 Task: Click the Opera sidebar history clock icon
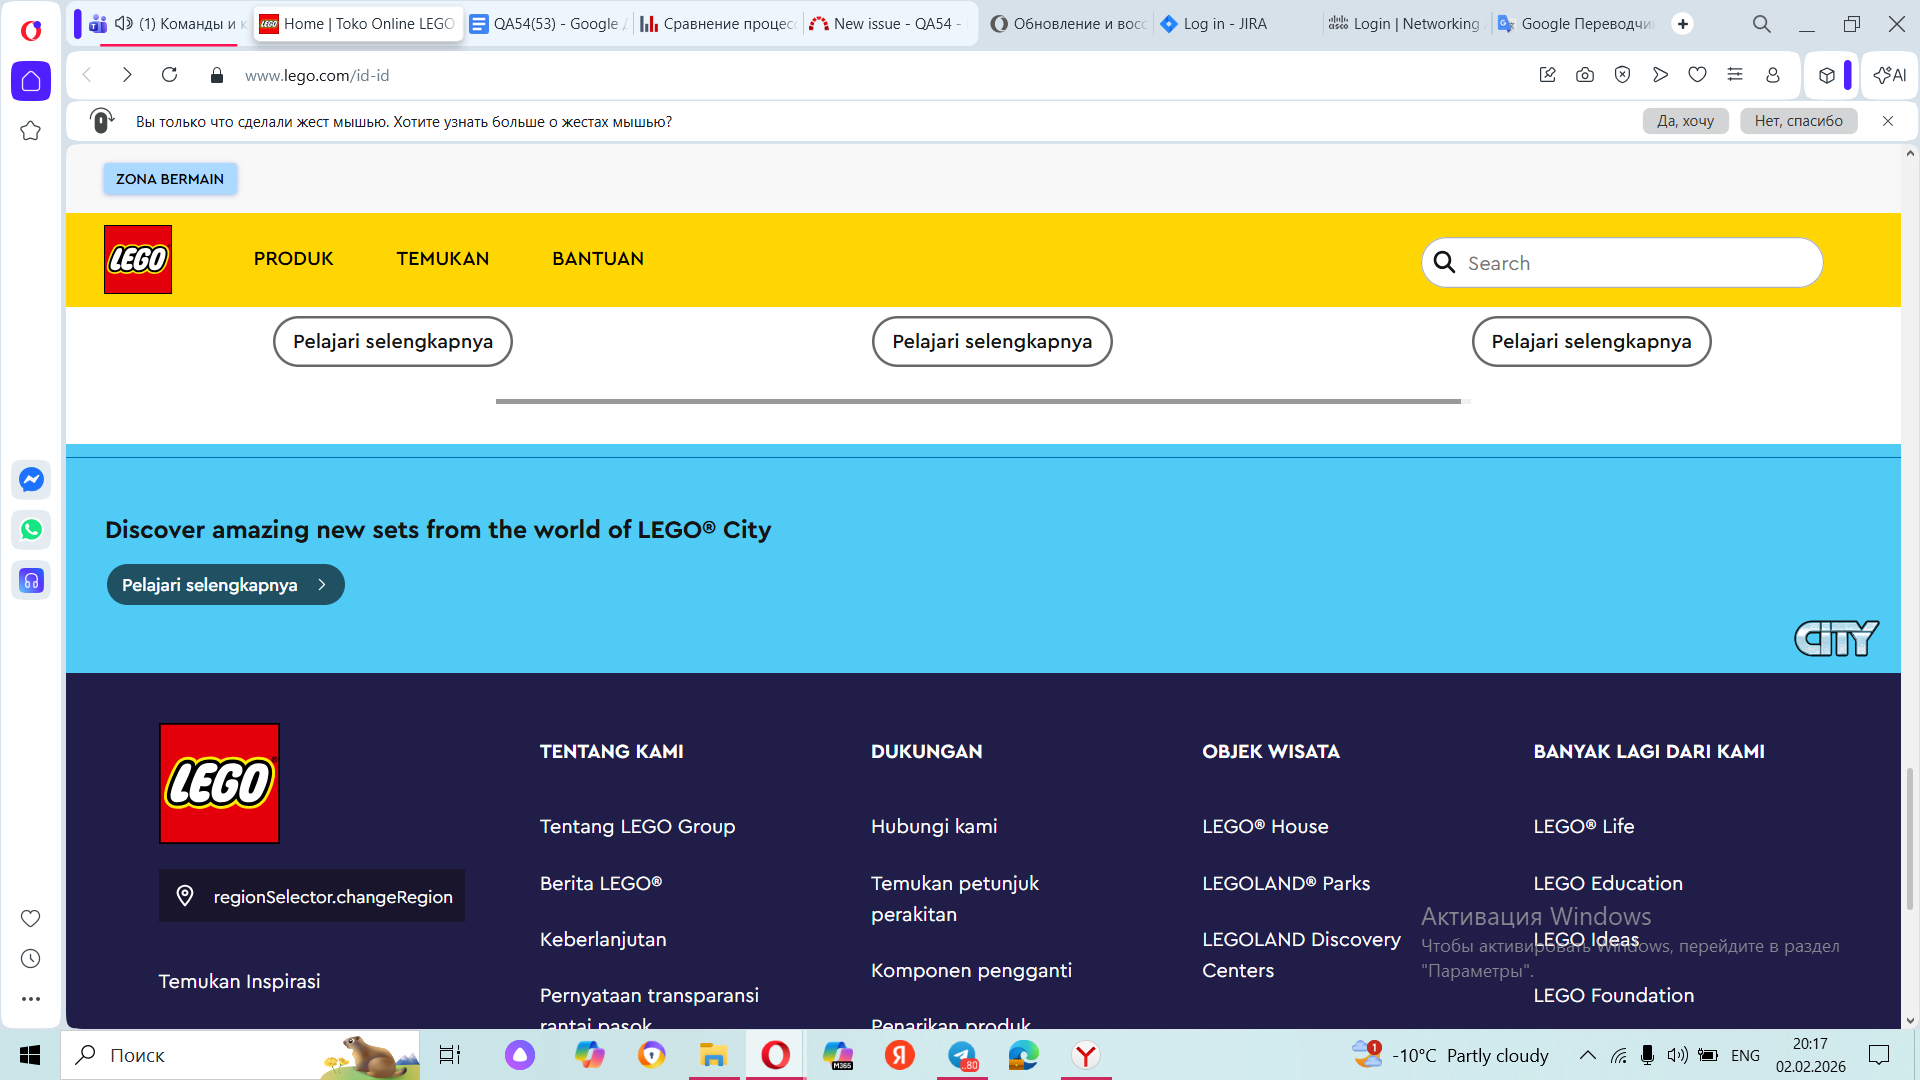(x=31, y=959)
